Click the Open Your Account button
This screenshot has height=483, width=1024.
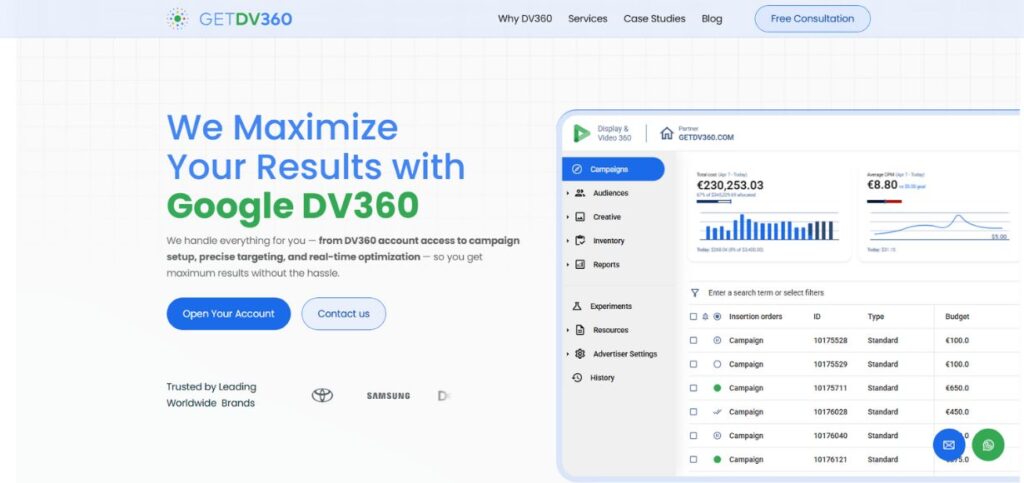coord(229,313)
